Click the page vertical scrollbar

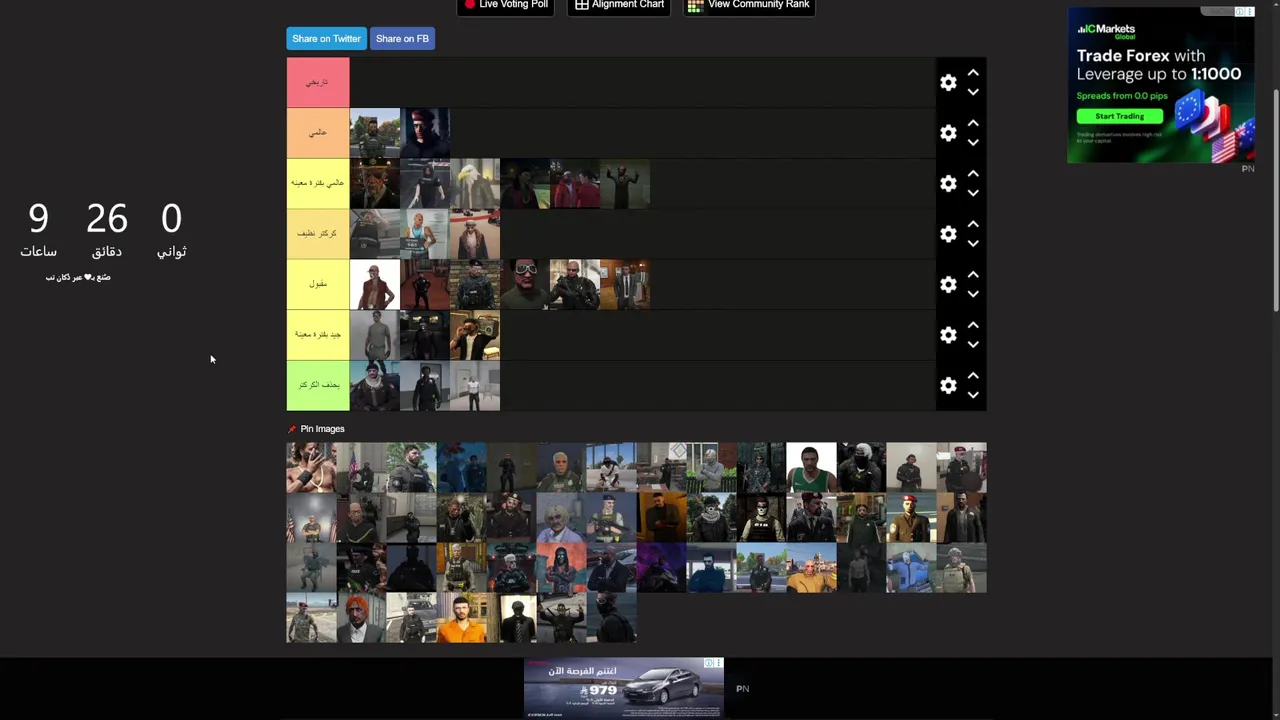(1275, 200)
